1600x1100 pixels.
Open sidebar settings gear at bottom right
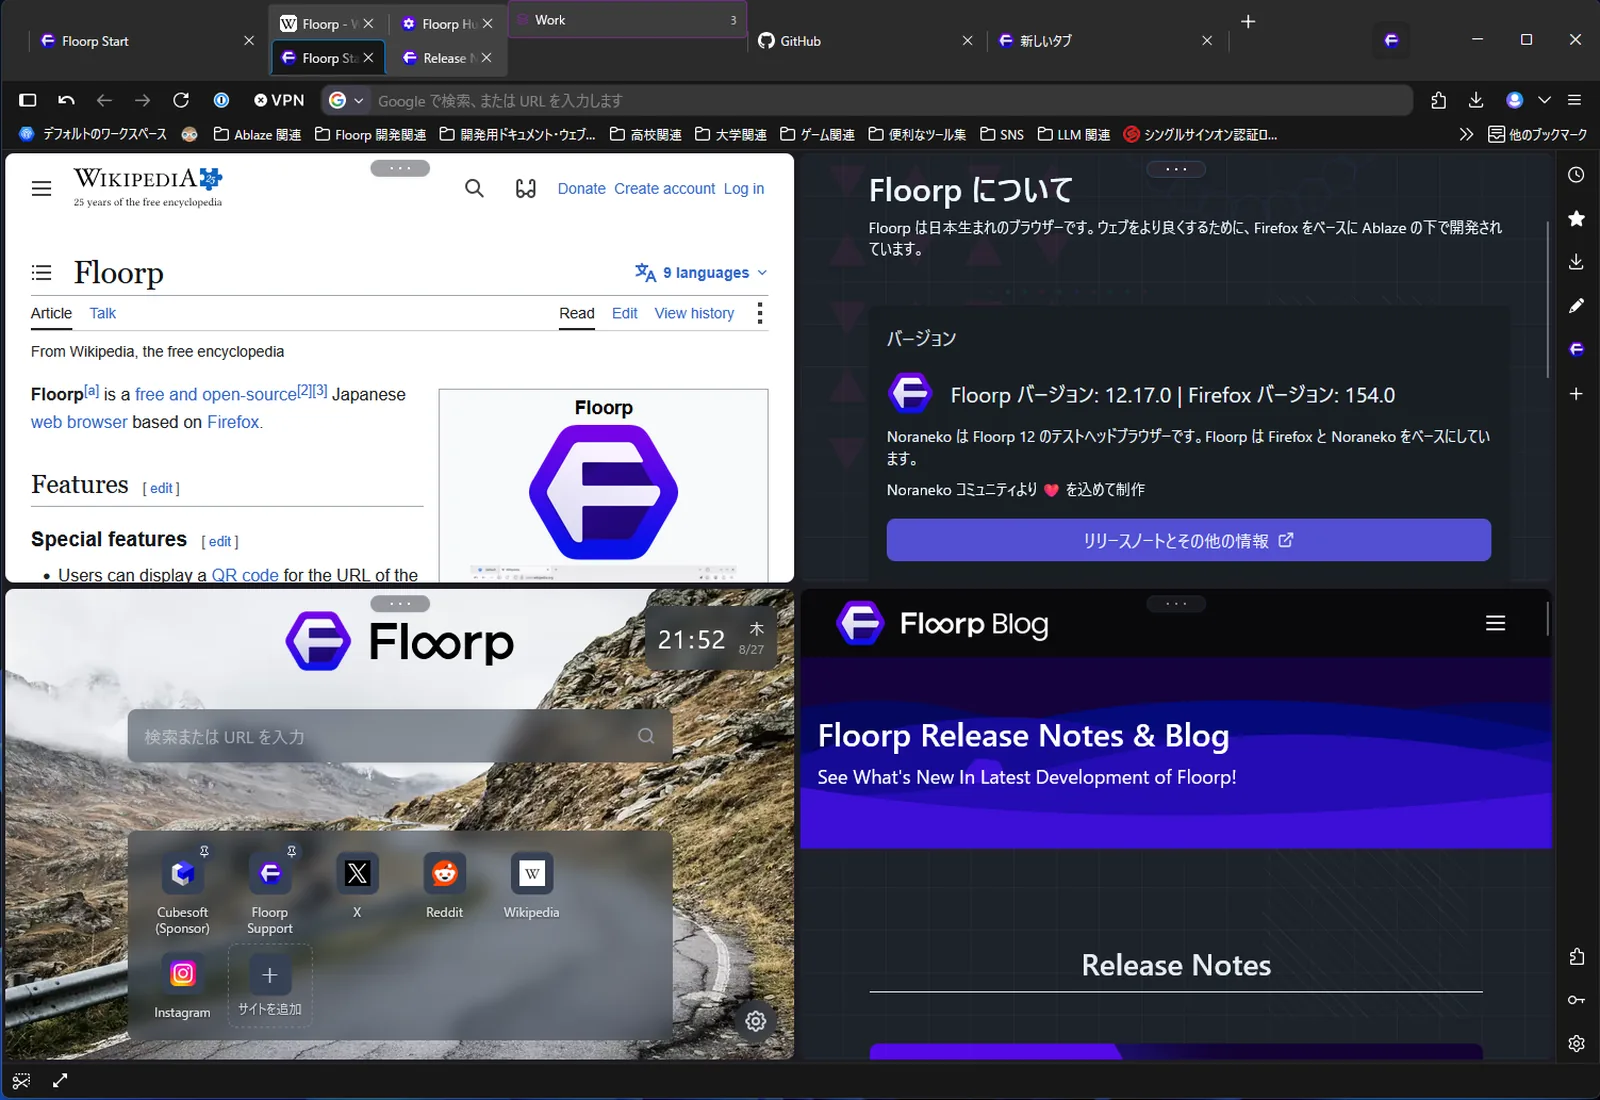click(1576, 1043)
